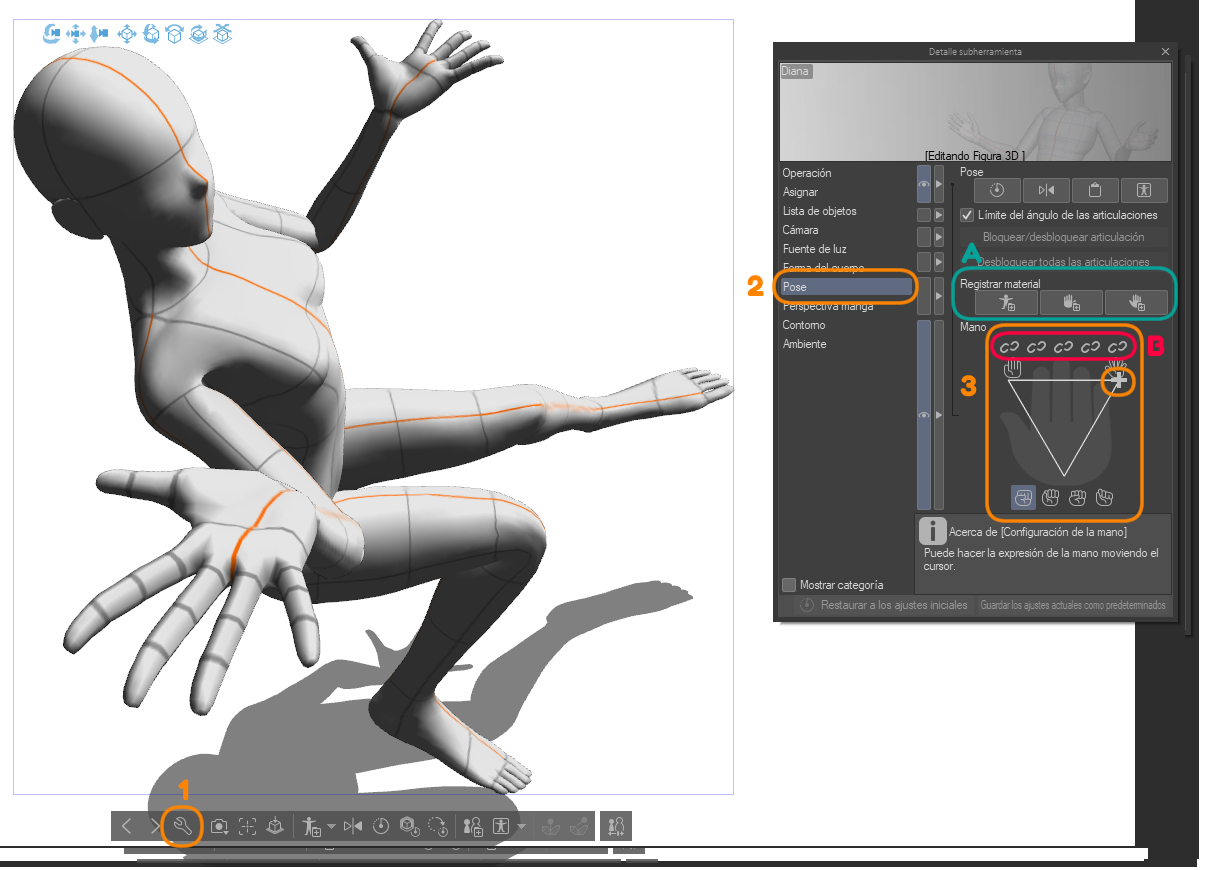1207x870 pixels.
Task: Select the second fist preset icon
Action: [x=1051, y=496]
